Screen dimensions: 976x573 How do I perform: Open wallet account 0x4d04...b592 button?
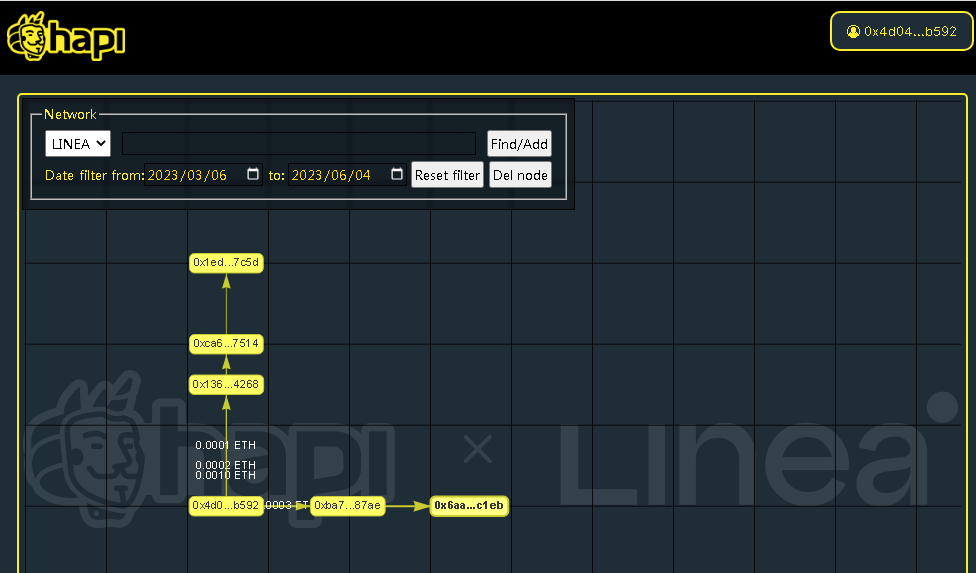coord(901,31)
